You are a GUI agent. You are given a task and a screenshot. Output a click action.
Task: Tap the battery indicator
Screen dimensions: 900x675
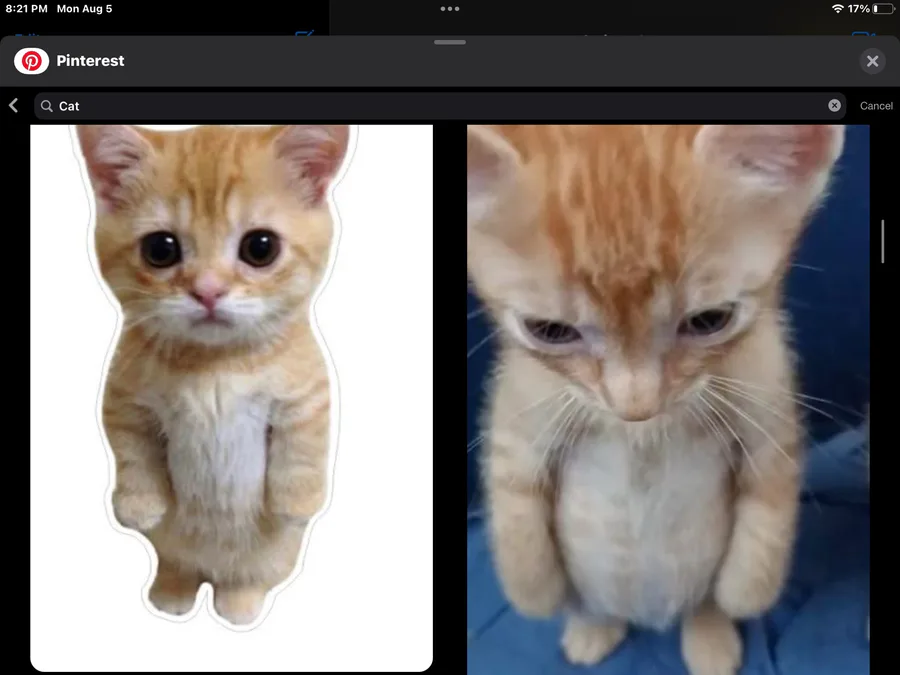883,9
